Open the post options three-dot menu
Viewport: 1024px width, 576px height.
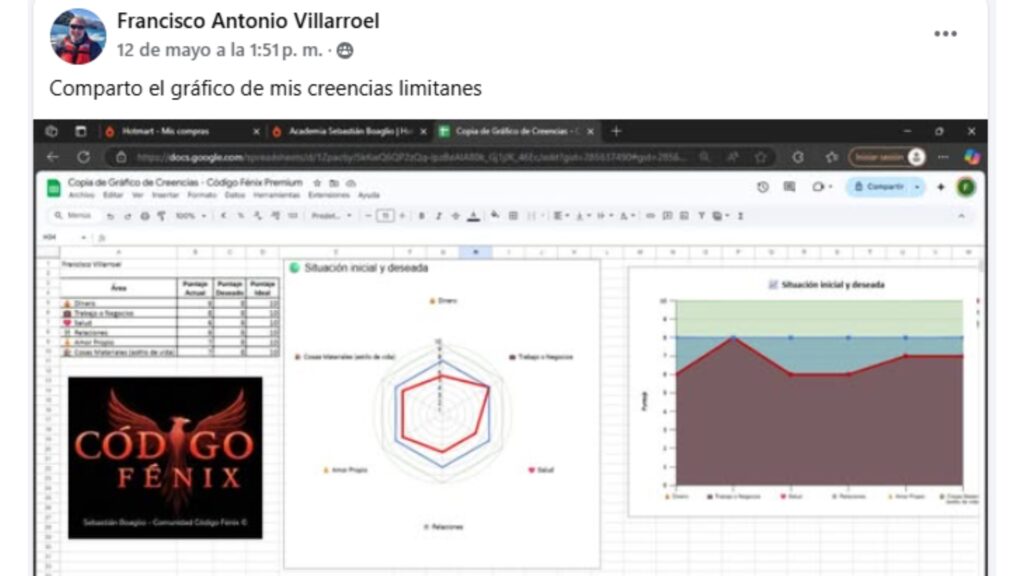click(945, 34)
